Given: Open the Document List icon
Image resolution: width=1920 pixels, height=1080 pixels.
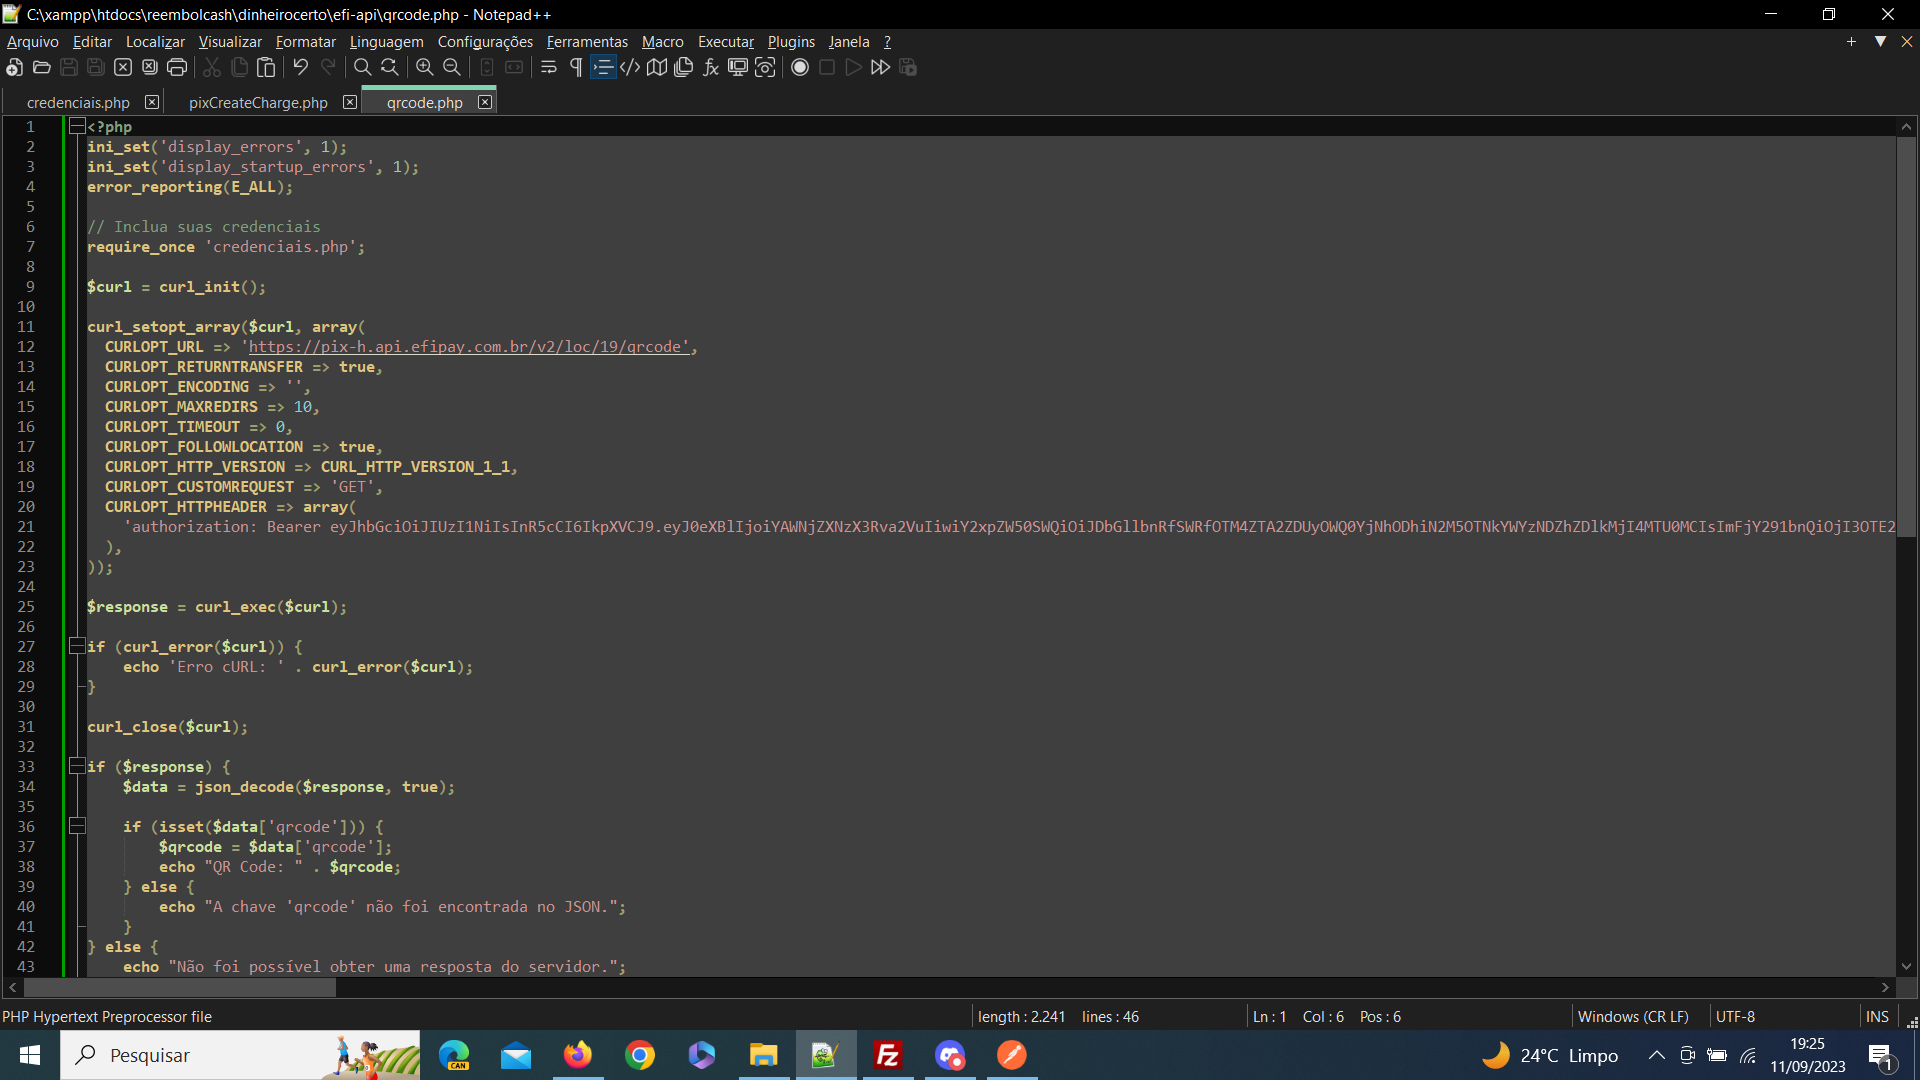Looking at the screenshot, I should (684, 67).
